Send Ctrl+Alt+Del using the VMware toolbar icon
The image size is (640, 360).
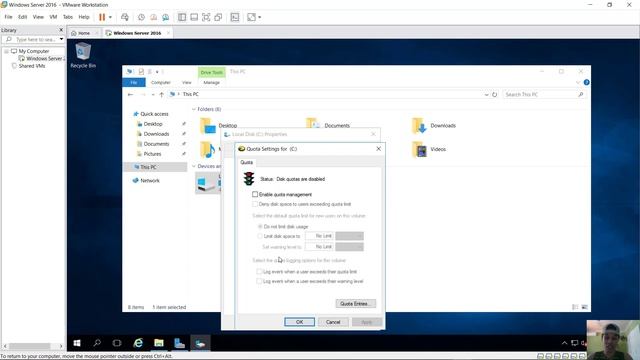[124, 17]
